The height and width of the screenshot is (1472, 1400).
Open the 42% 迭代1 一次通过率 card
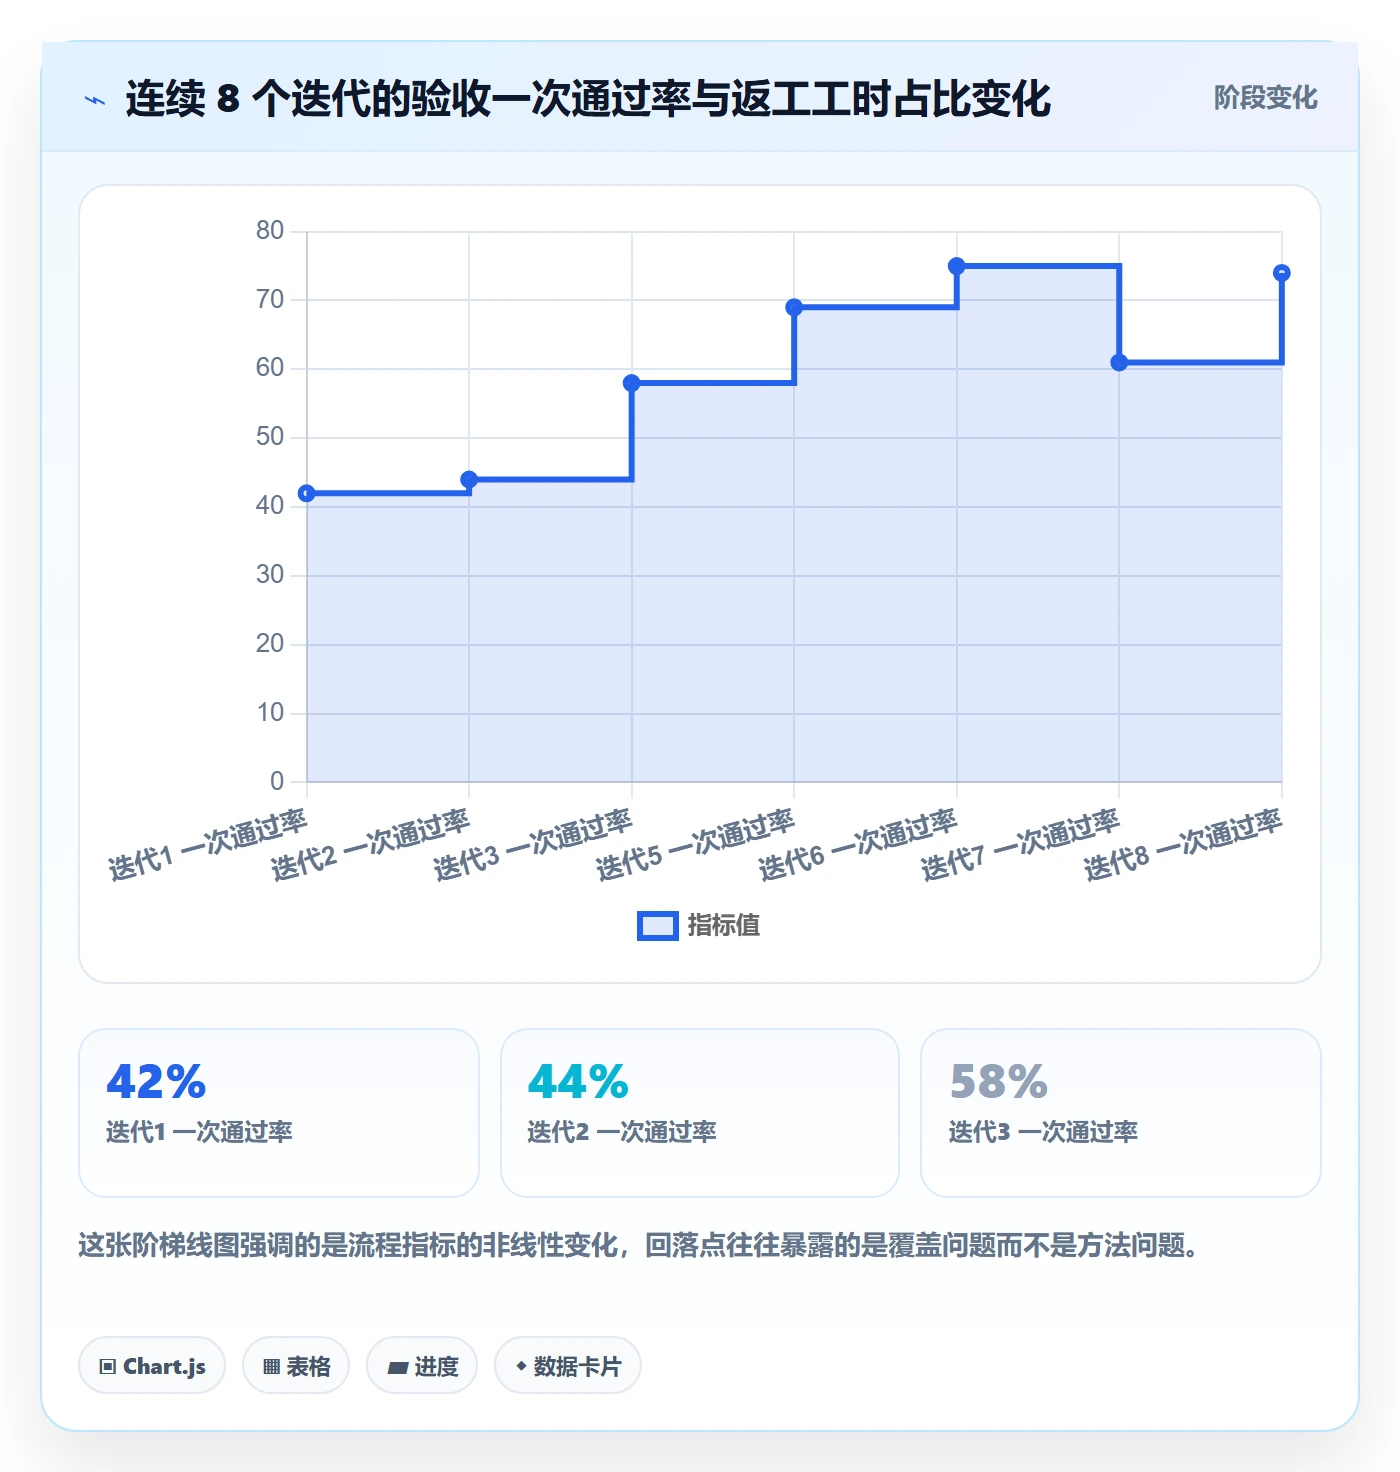(x=279, y=1113)
